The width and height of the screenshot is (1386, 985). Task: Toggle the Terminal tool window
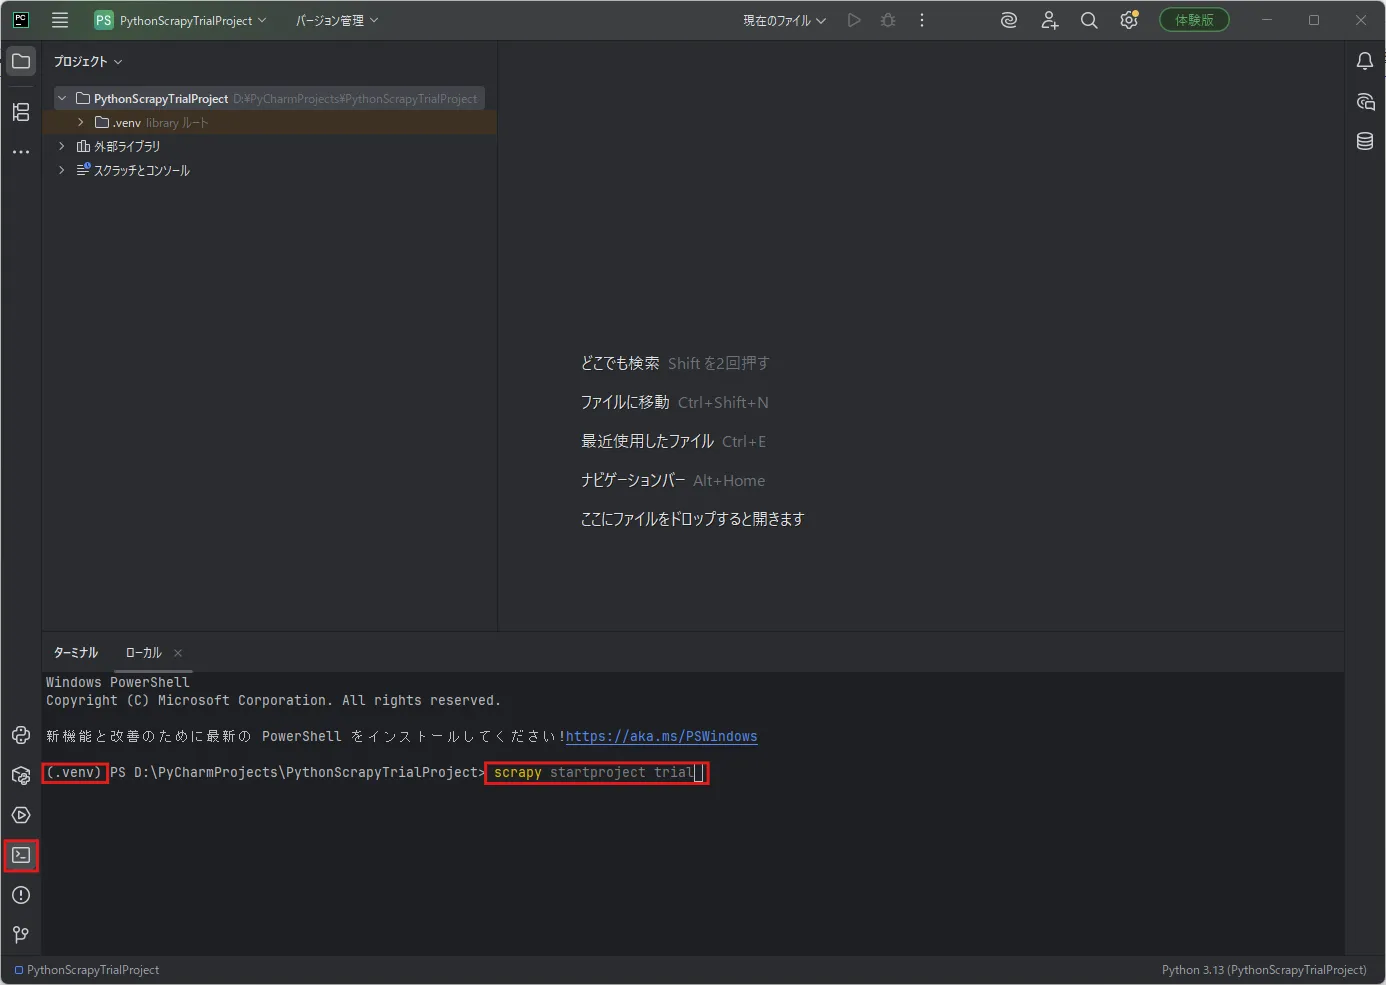point(21,855)
